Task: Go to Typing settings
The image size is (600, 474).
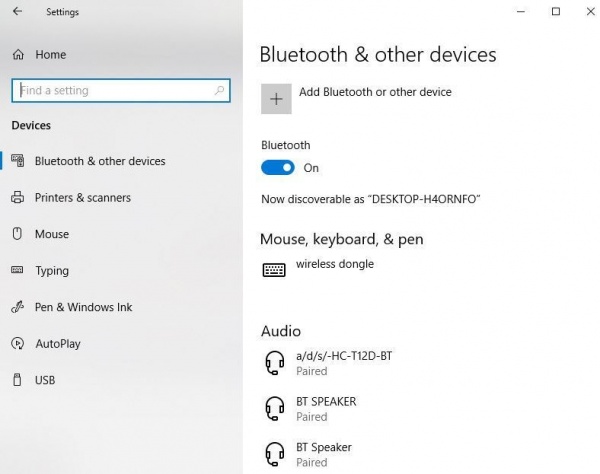Action: point(52,271)
